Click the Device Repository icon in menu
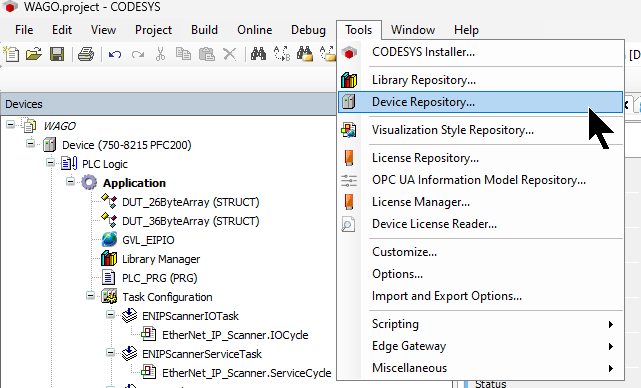The height and width of the screenshot is (388, 641). 349,102
